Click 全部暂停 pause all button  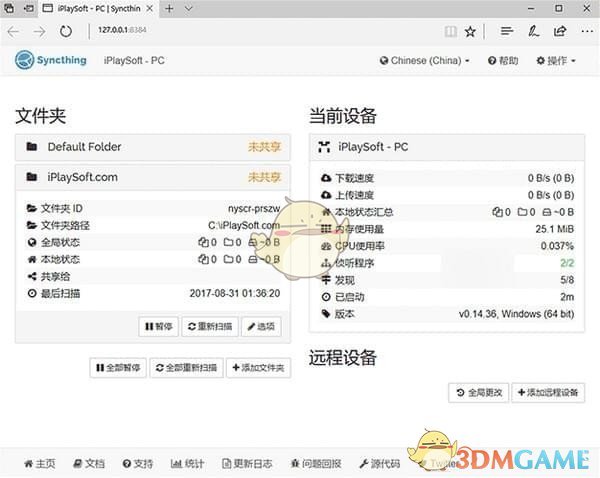[118, 368]
